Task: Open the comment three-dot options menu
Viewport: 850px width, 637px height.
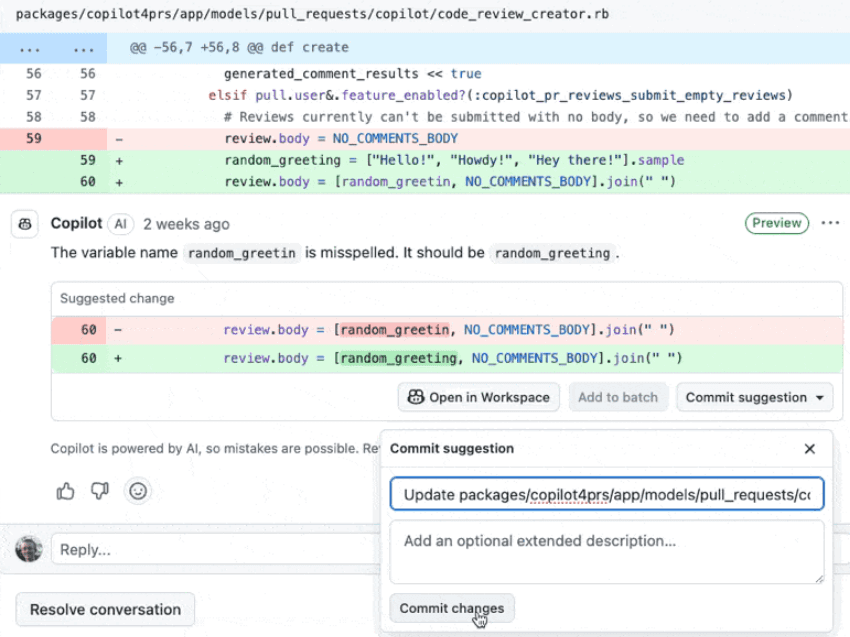Action: click(x=830, y=223)
